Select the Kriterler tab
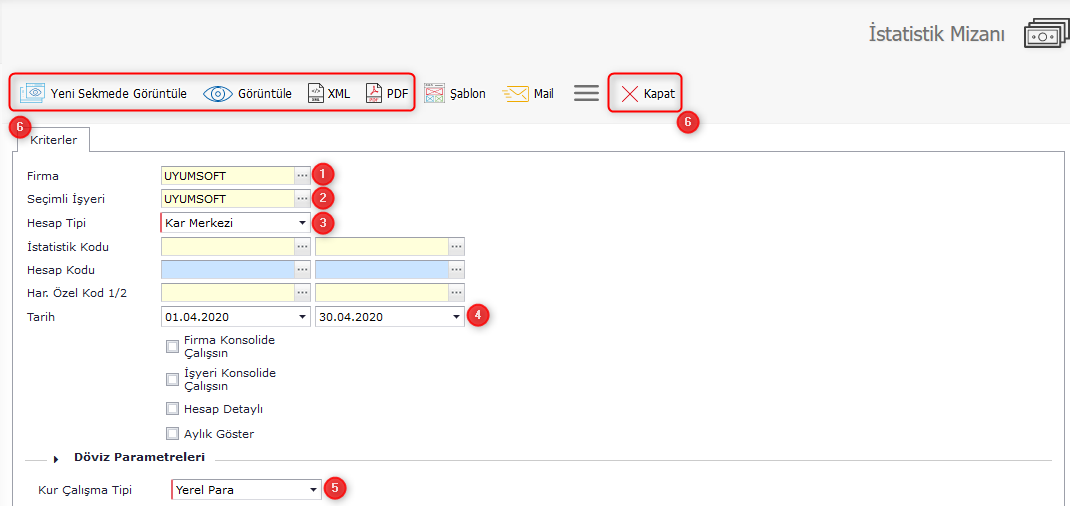The image size is (1070, 506). [x=53, y=140]
